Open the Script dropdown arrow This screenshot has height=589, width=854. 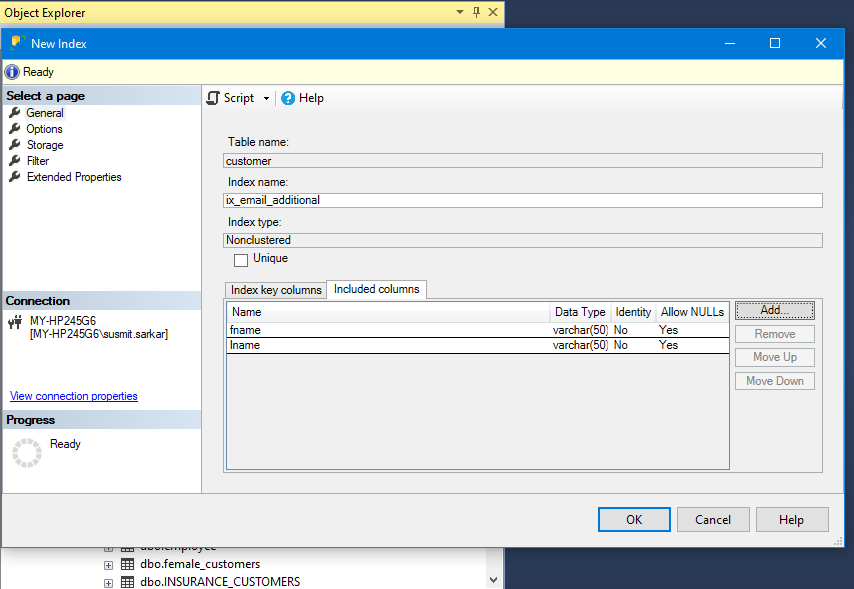tap(266, 98)
